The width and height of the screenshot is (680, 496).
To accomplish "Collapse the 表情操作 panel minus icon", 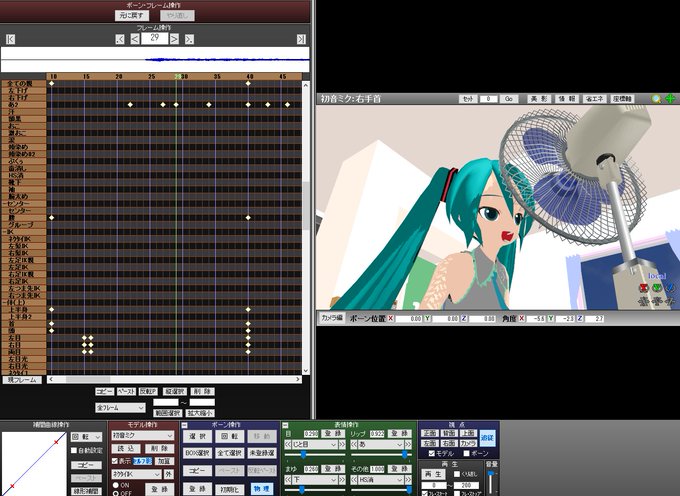I will 285,425.
